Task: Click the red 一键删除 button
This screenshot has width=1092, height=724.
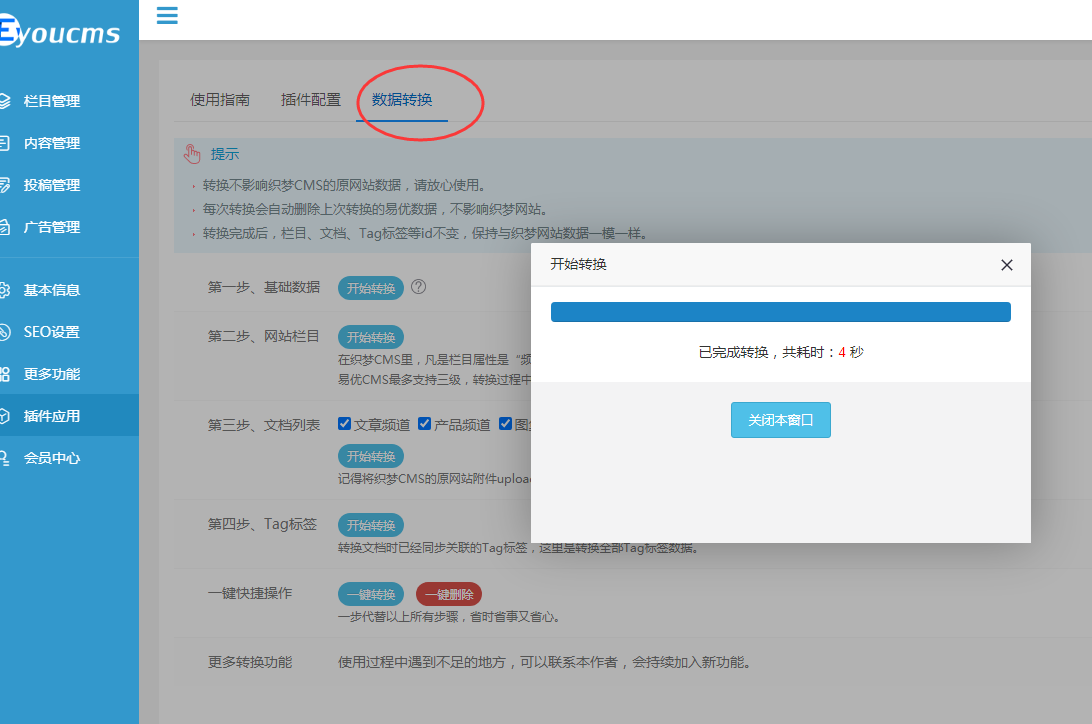Action: click(449, 594)
